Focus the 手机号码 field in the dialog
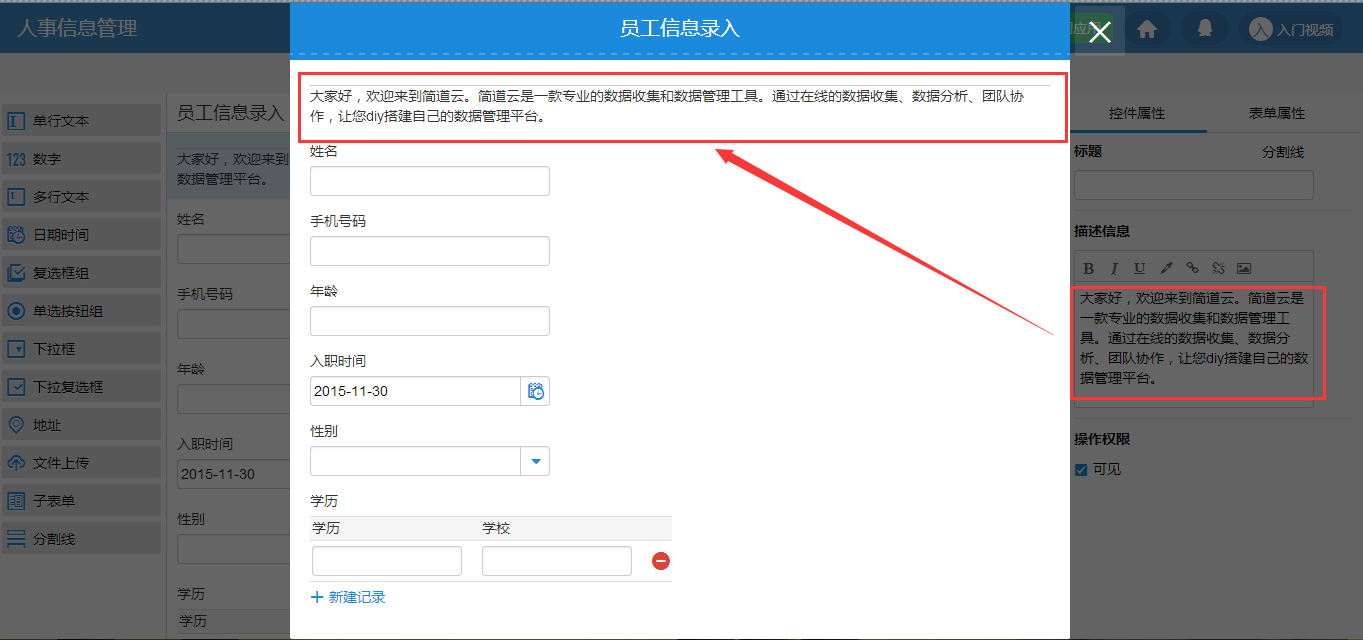 [430, 251]
